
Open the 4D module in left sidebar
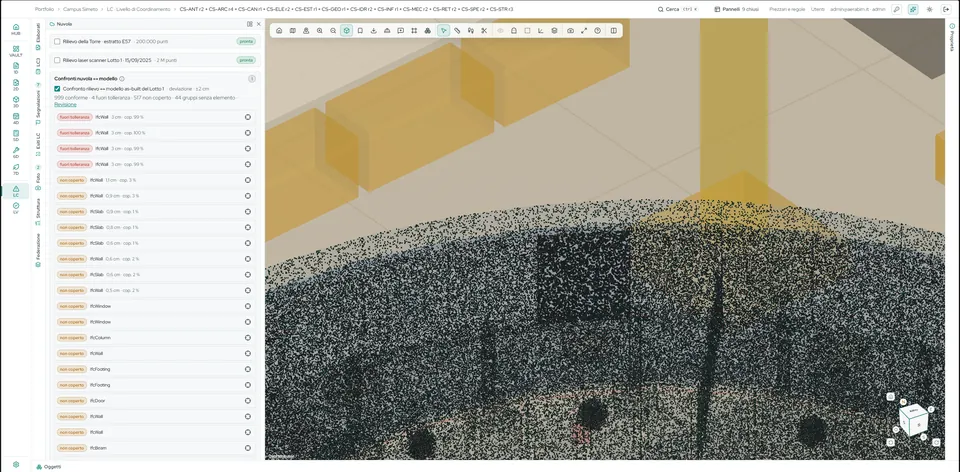(x=16, y=118)
